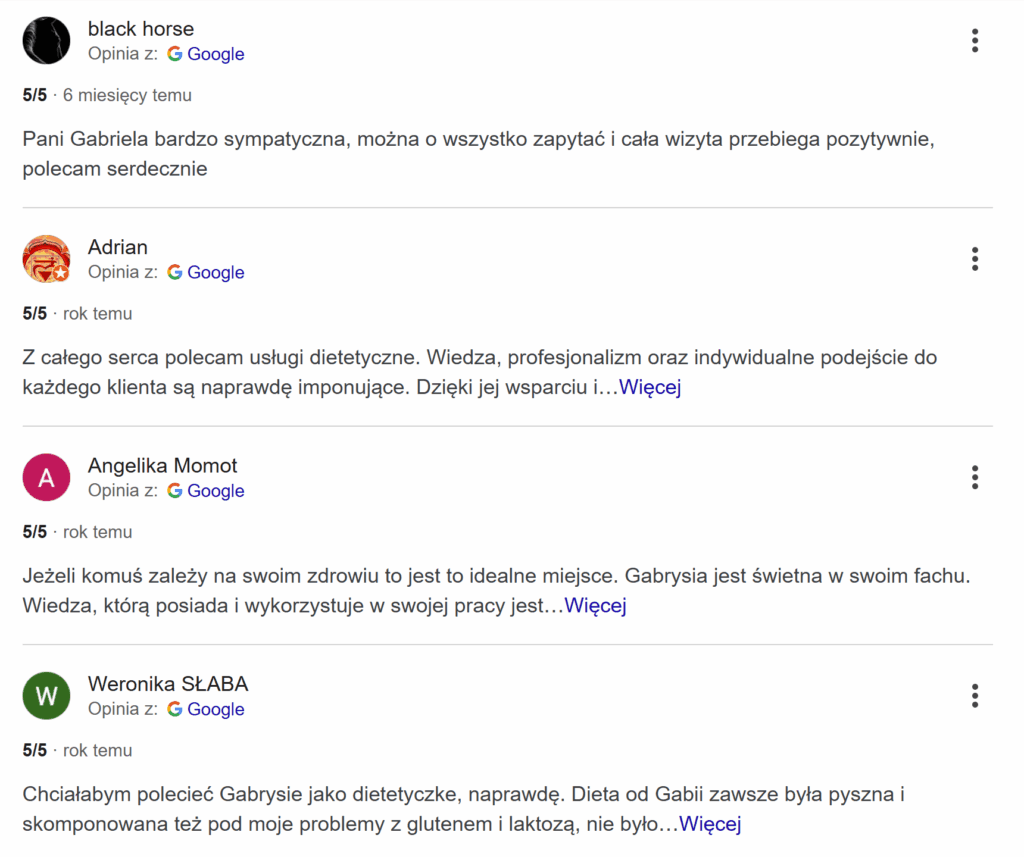Viewport: 1024px width, 857px height.
Task: Click the reviewer name 'Angelika Momot'
Action: [x=163, y=465]
